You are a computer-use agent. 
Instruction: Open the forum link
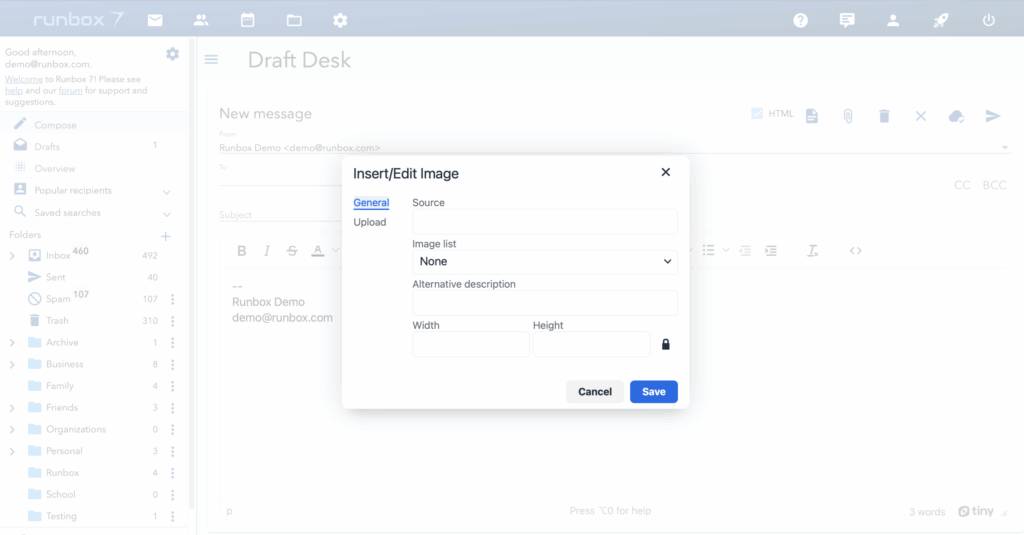tap(71, 91)
